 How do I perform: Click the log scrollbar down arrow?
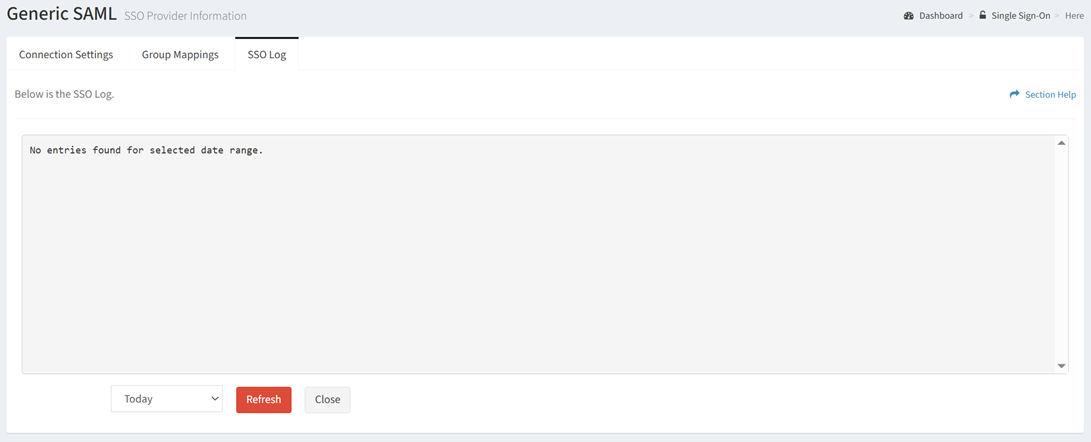point(1061,365)
